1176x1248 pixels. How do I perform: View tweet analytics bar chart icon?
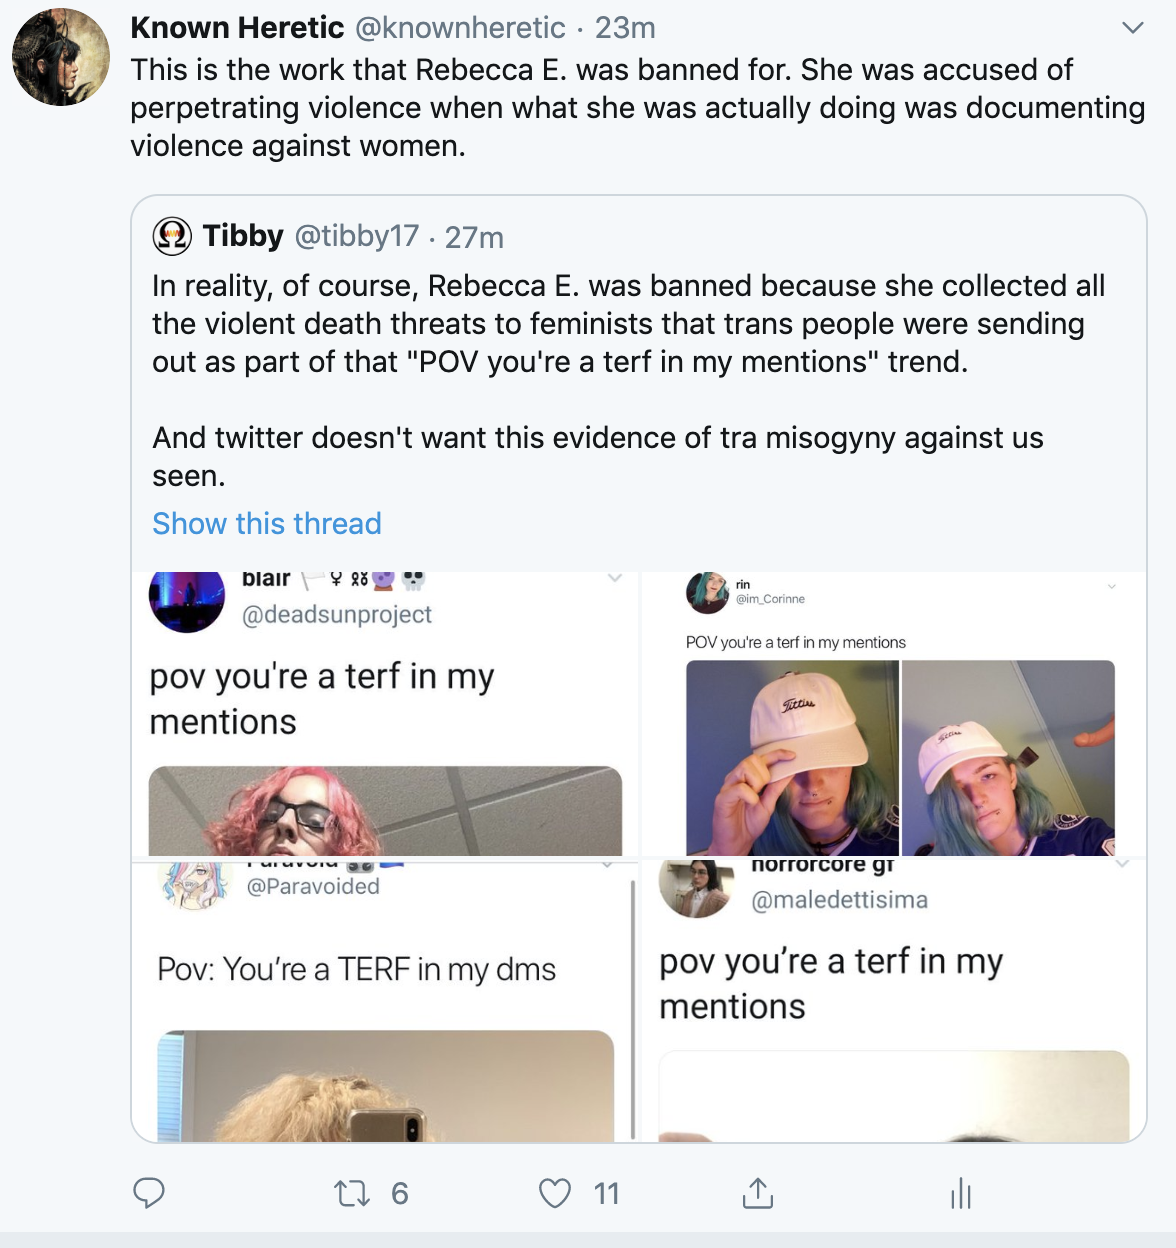click(961, 1193)
